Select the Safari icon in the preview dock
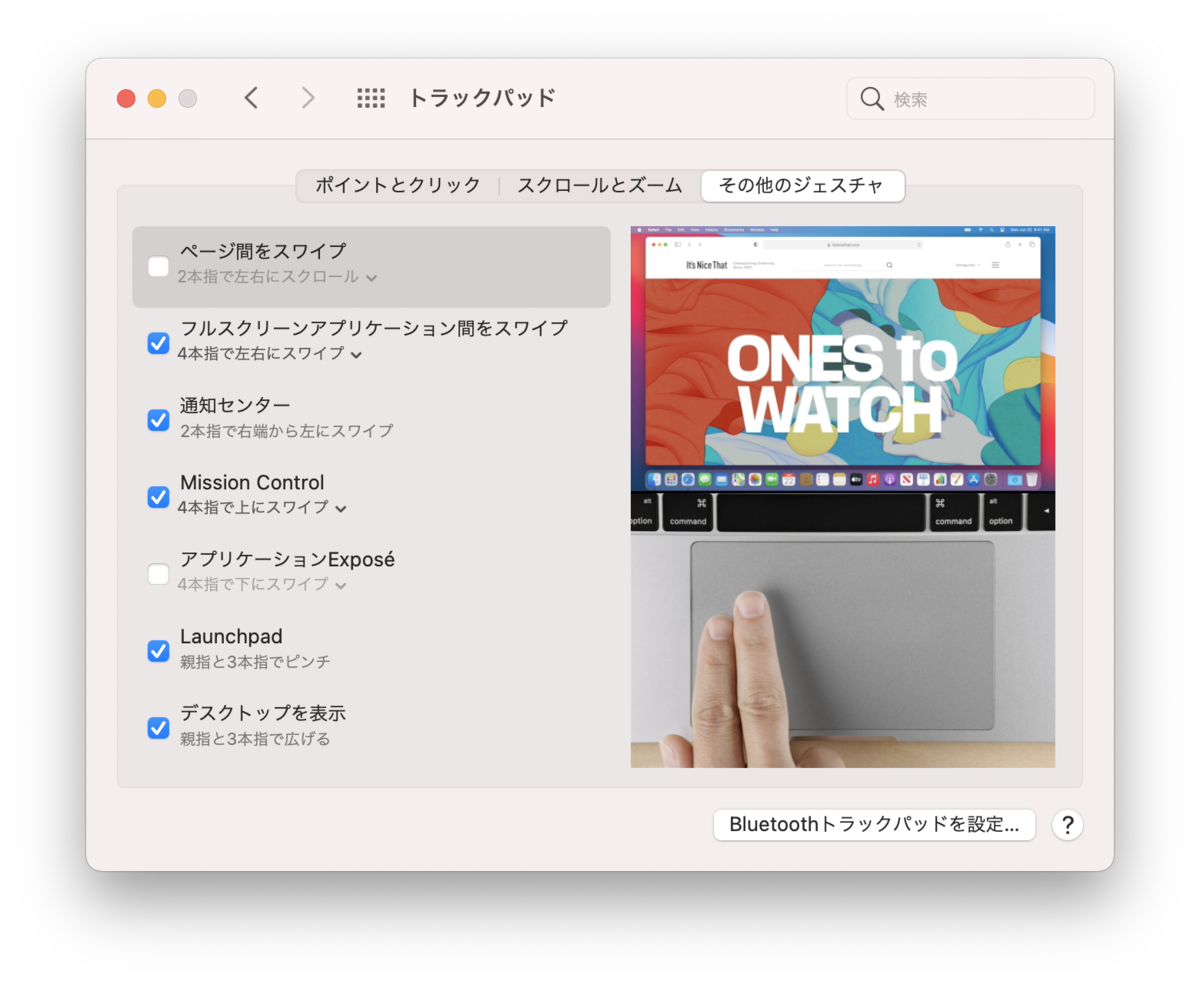The image size is (1200, 985). (686, 480)
